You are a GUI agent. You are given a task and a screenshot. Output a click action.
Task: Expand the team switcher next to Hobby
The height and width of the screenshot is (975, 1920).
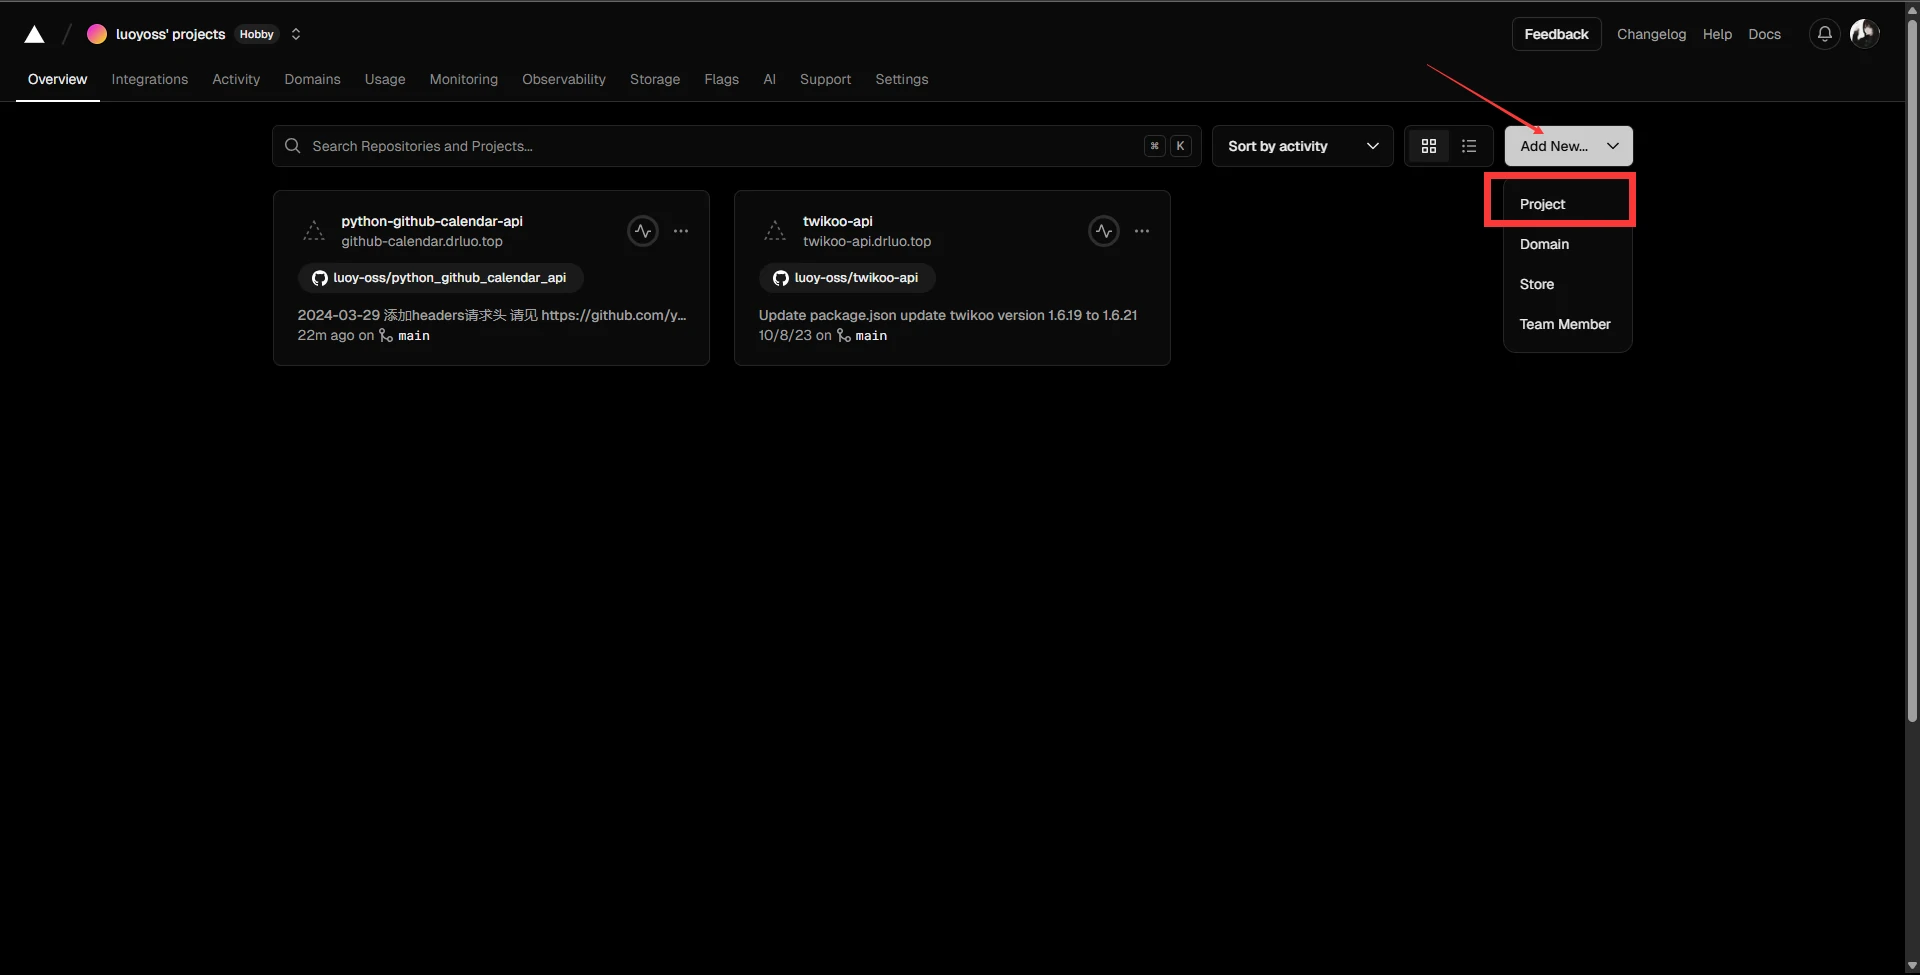296,34
